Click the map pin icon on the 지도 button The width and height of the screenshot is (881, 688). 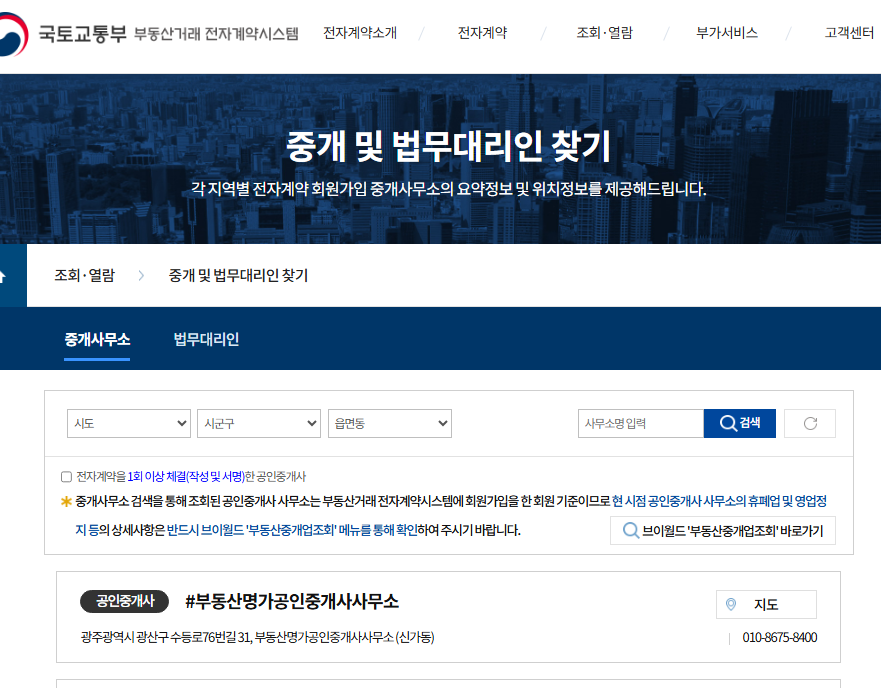pyautogui.click(x=733, y=604)
